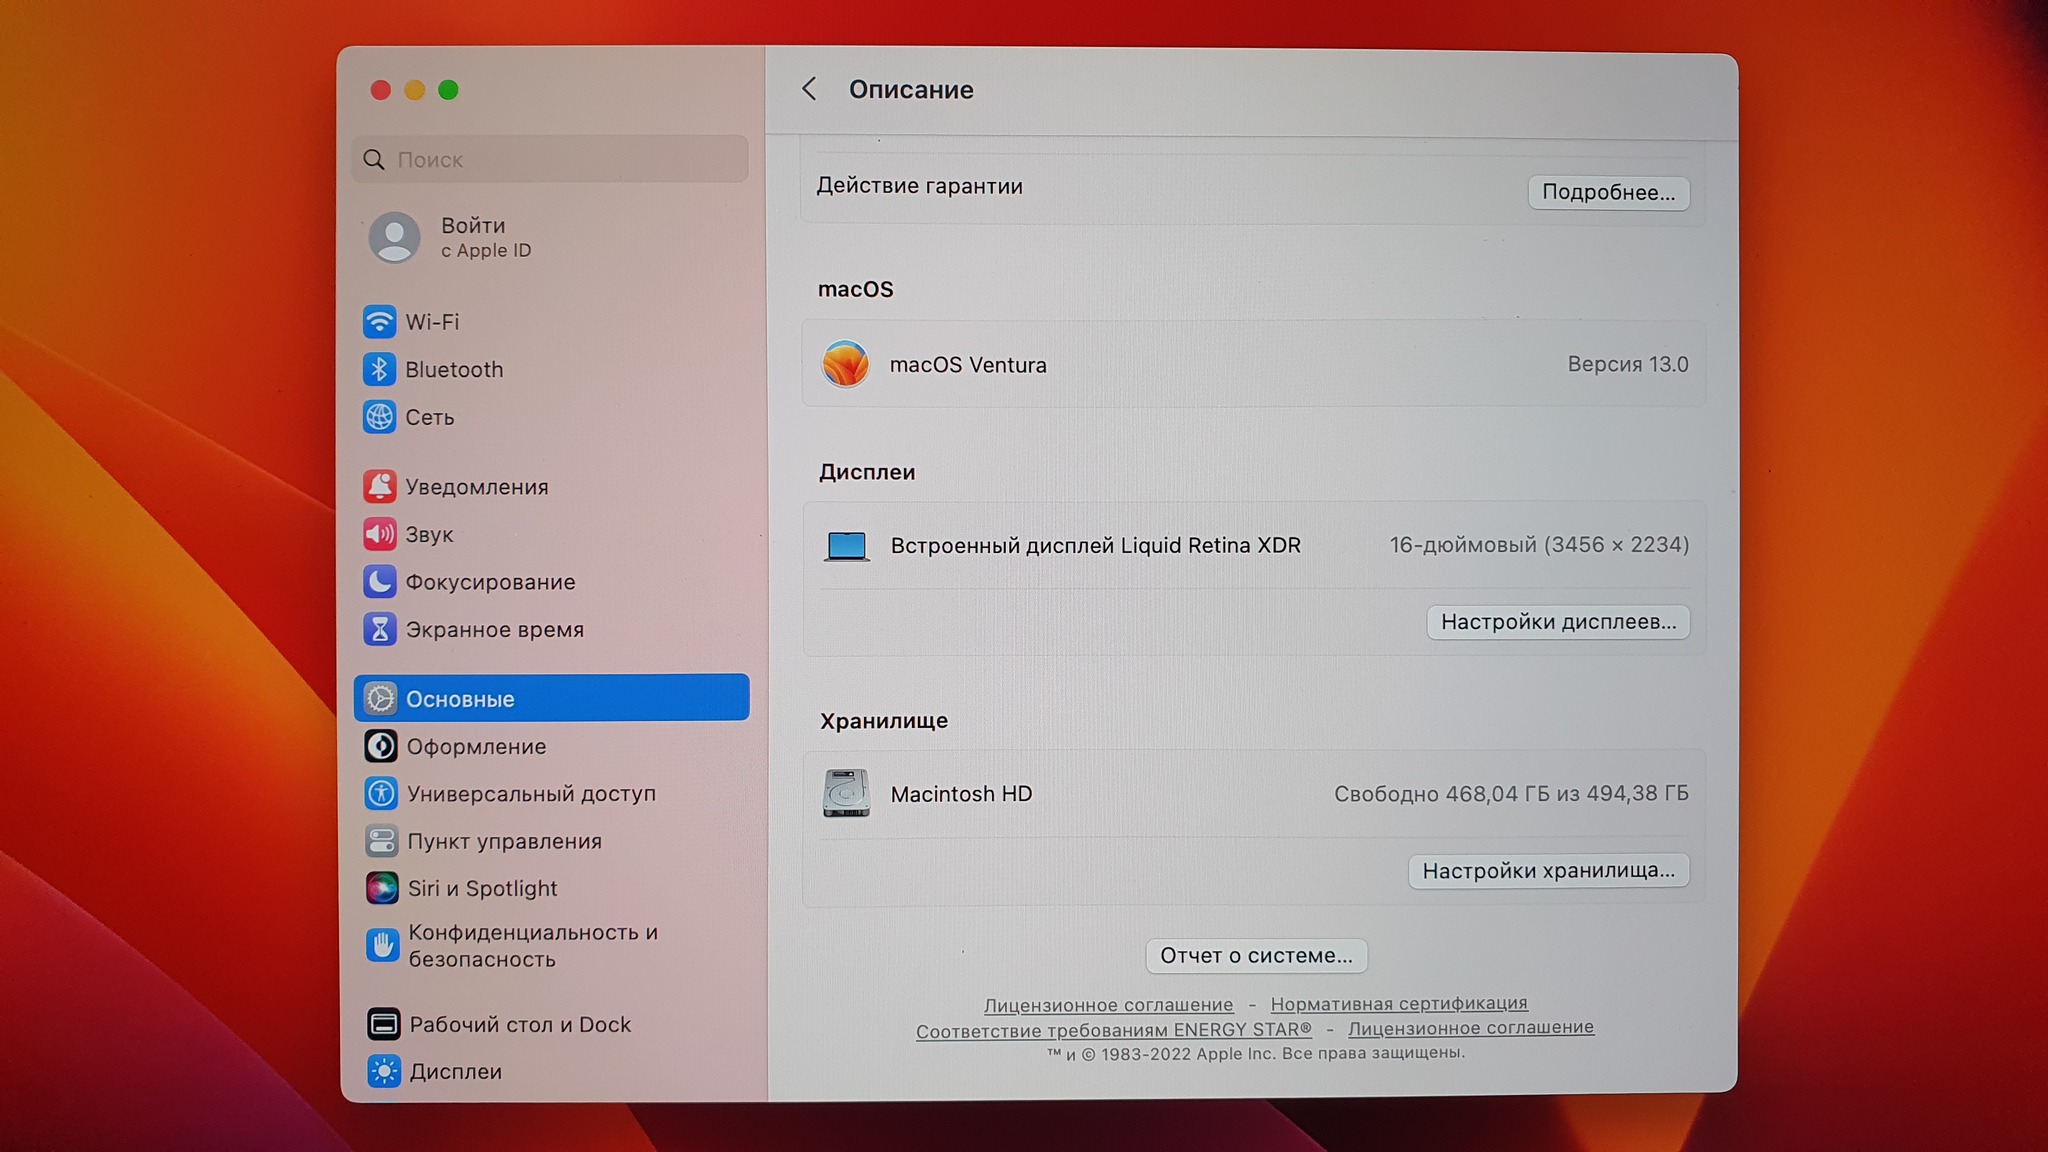Click the ENERGY STAR compliance link
Image resolution: width=2048 pixels, height=1152 pixels.
point(1113,1030)
